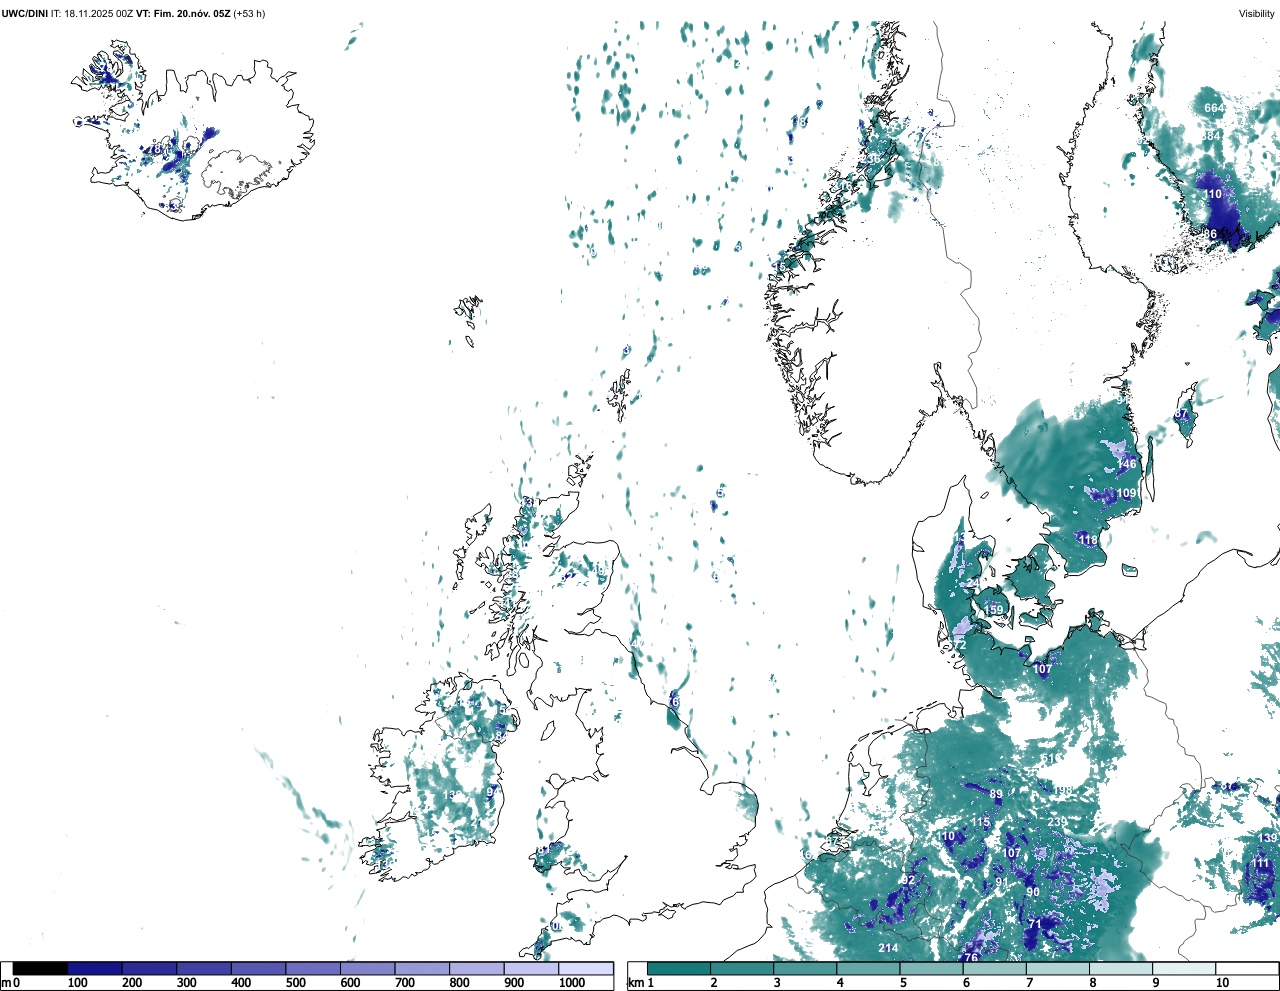Screen dimensions: 1280x991
Task: Click the 5–6 km legend color block
Action: [931, 968]
